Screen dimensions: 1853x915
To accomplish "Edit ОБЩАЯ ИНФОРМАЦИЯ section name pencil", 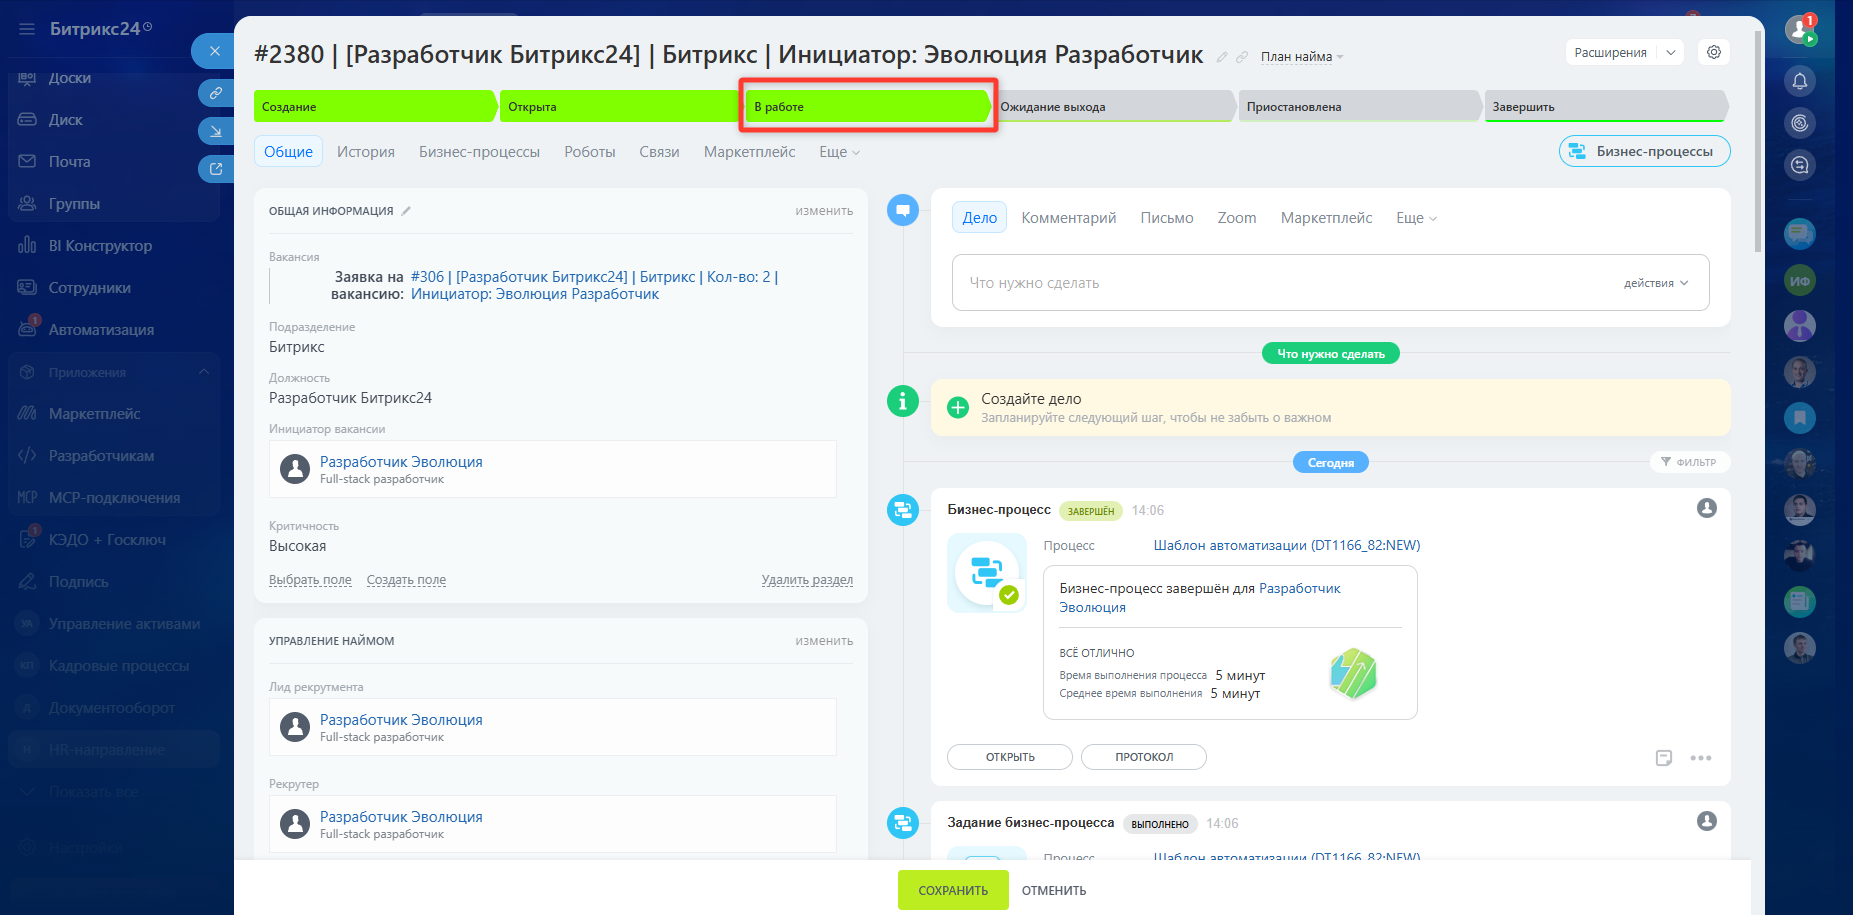I will (x=406, y=211).
